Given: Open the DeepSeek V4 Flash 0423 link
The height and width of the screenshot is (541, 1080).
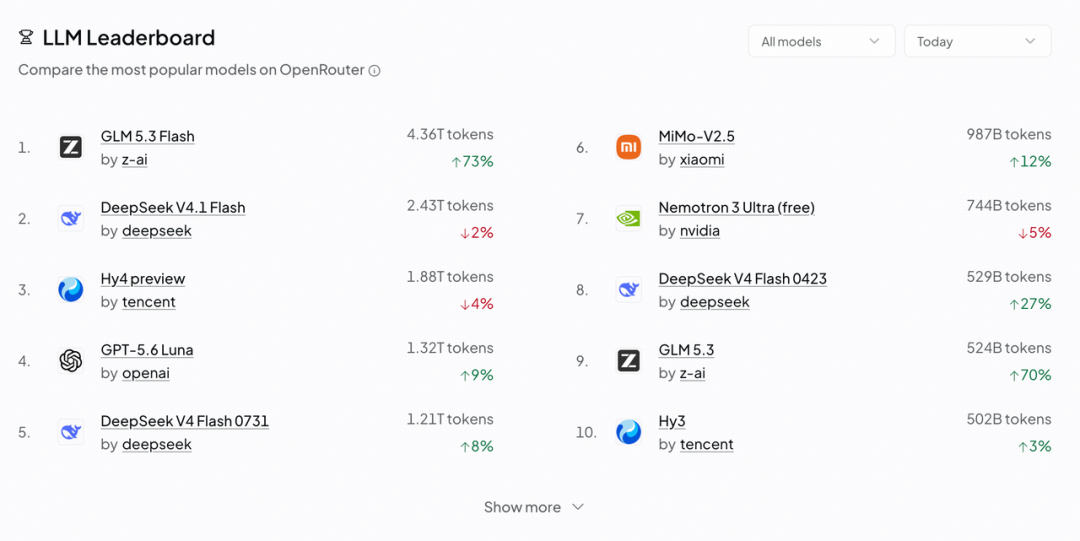Looking at the screenshot, I should coord(742,279).
